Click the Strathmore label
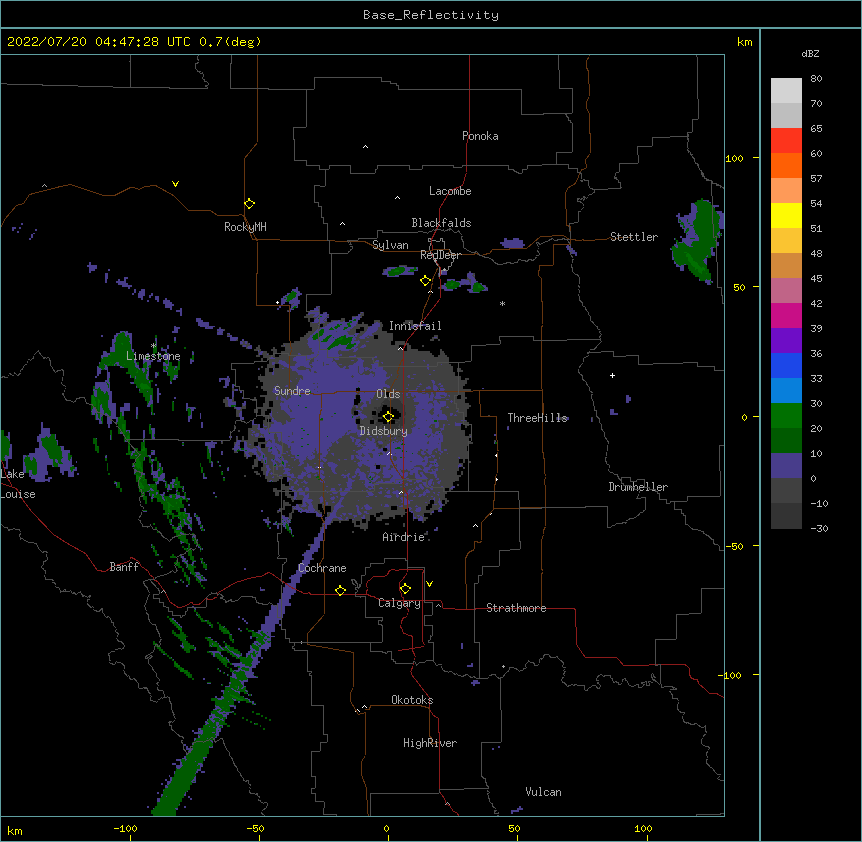The width and height of the screenshot is (862, 842). click(516, 608)
